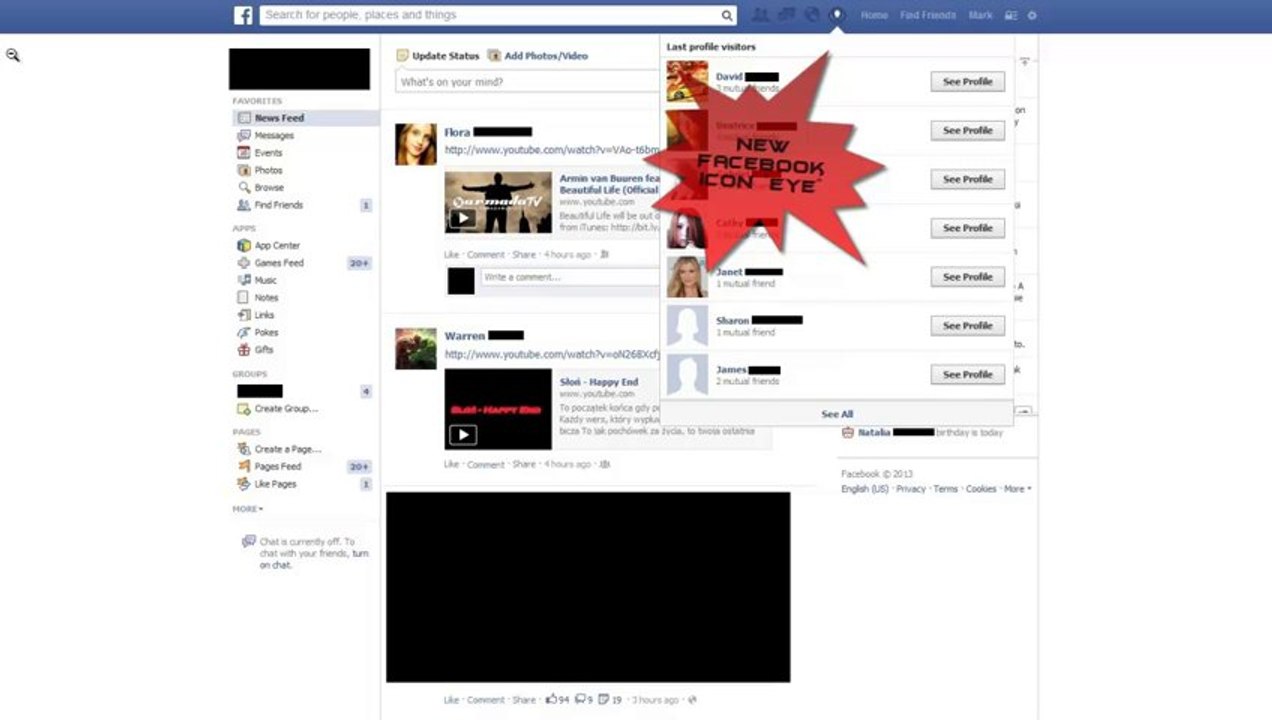
Task: Open the settings gear icon in top bar
Action: [x=1032, y=15]
